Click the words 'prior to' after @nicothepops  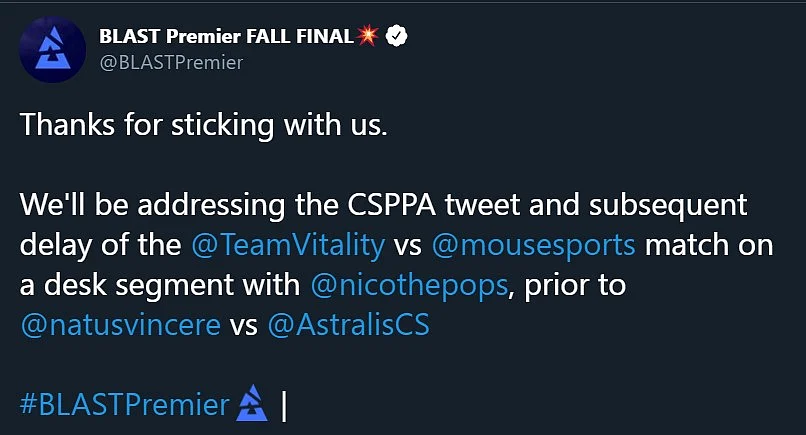tap(575, 285)
